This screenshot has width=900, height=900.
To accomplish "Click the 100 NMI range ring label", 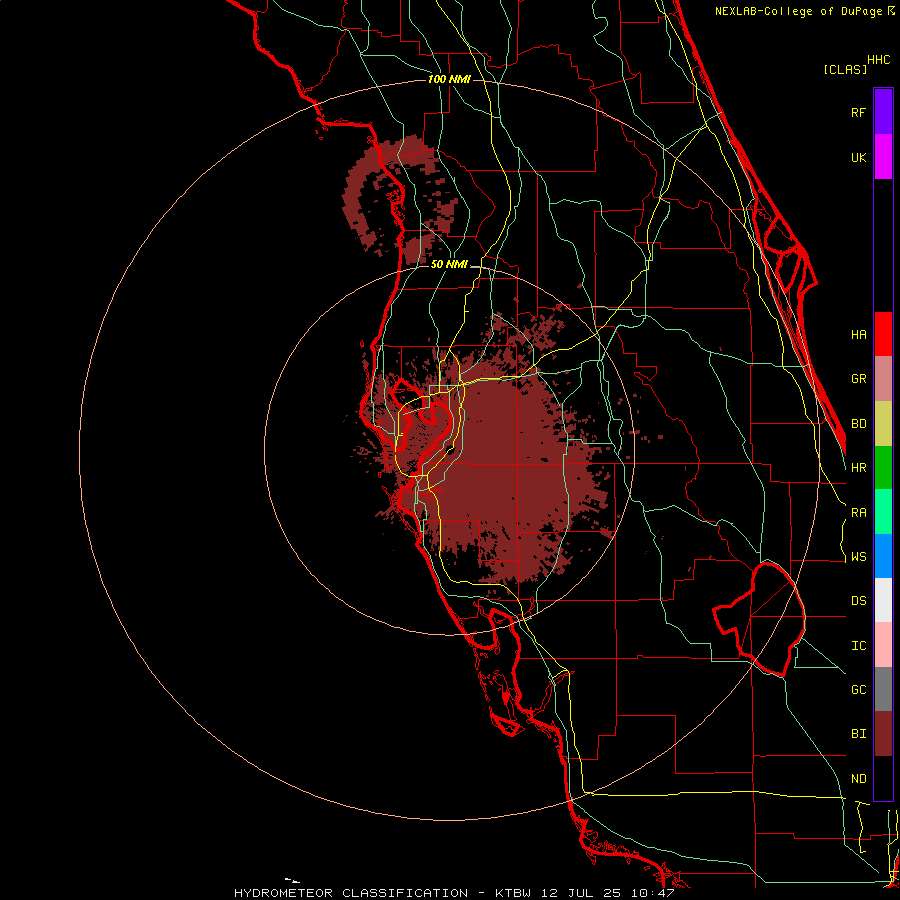I will (x=449, y=79).
